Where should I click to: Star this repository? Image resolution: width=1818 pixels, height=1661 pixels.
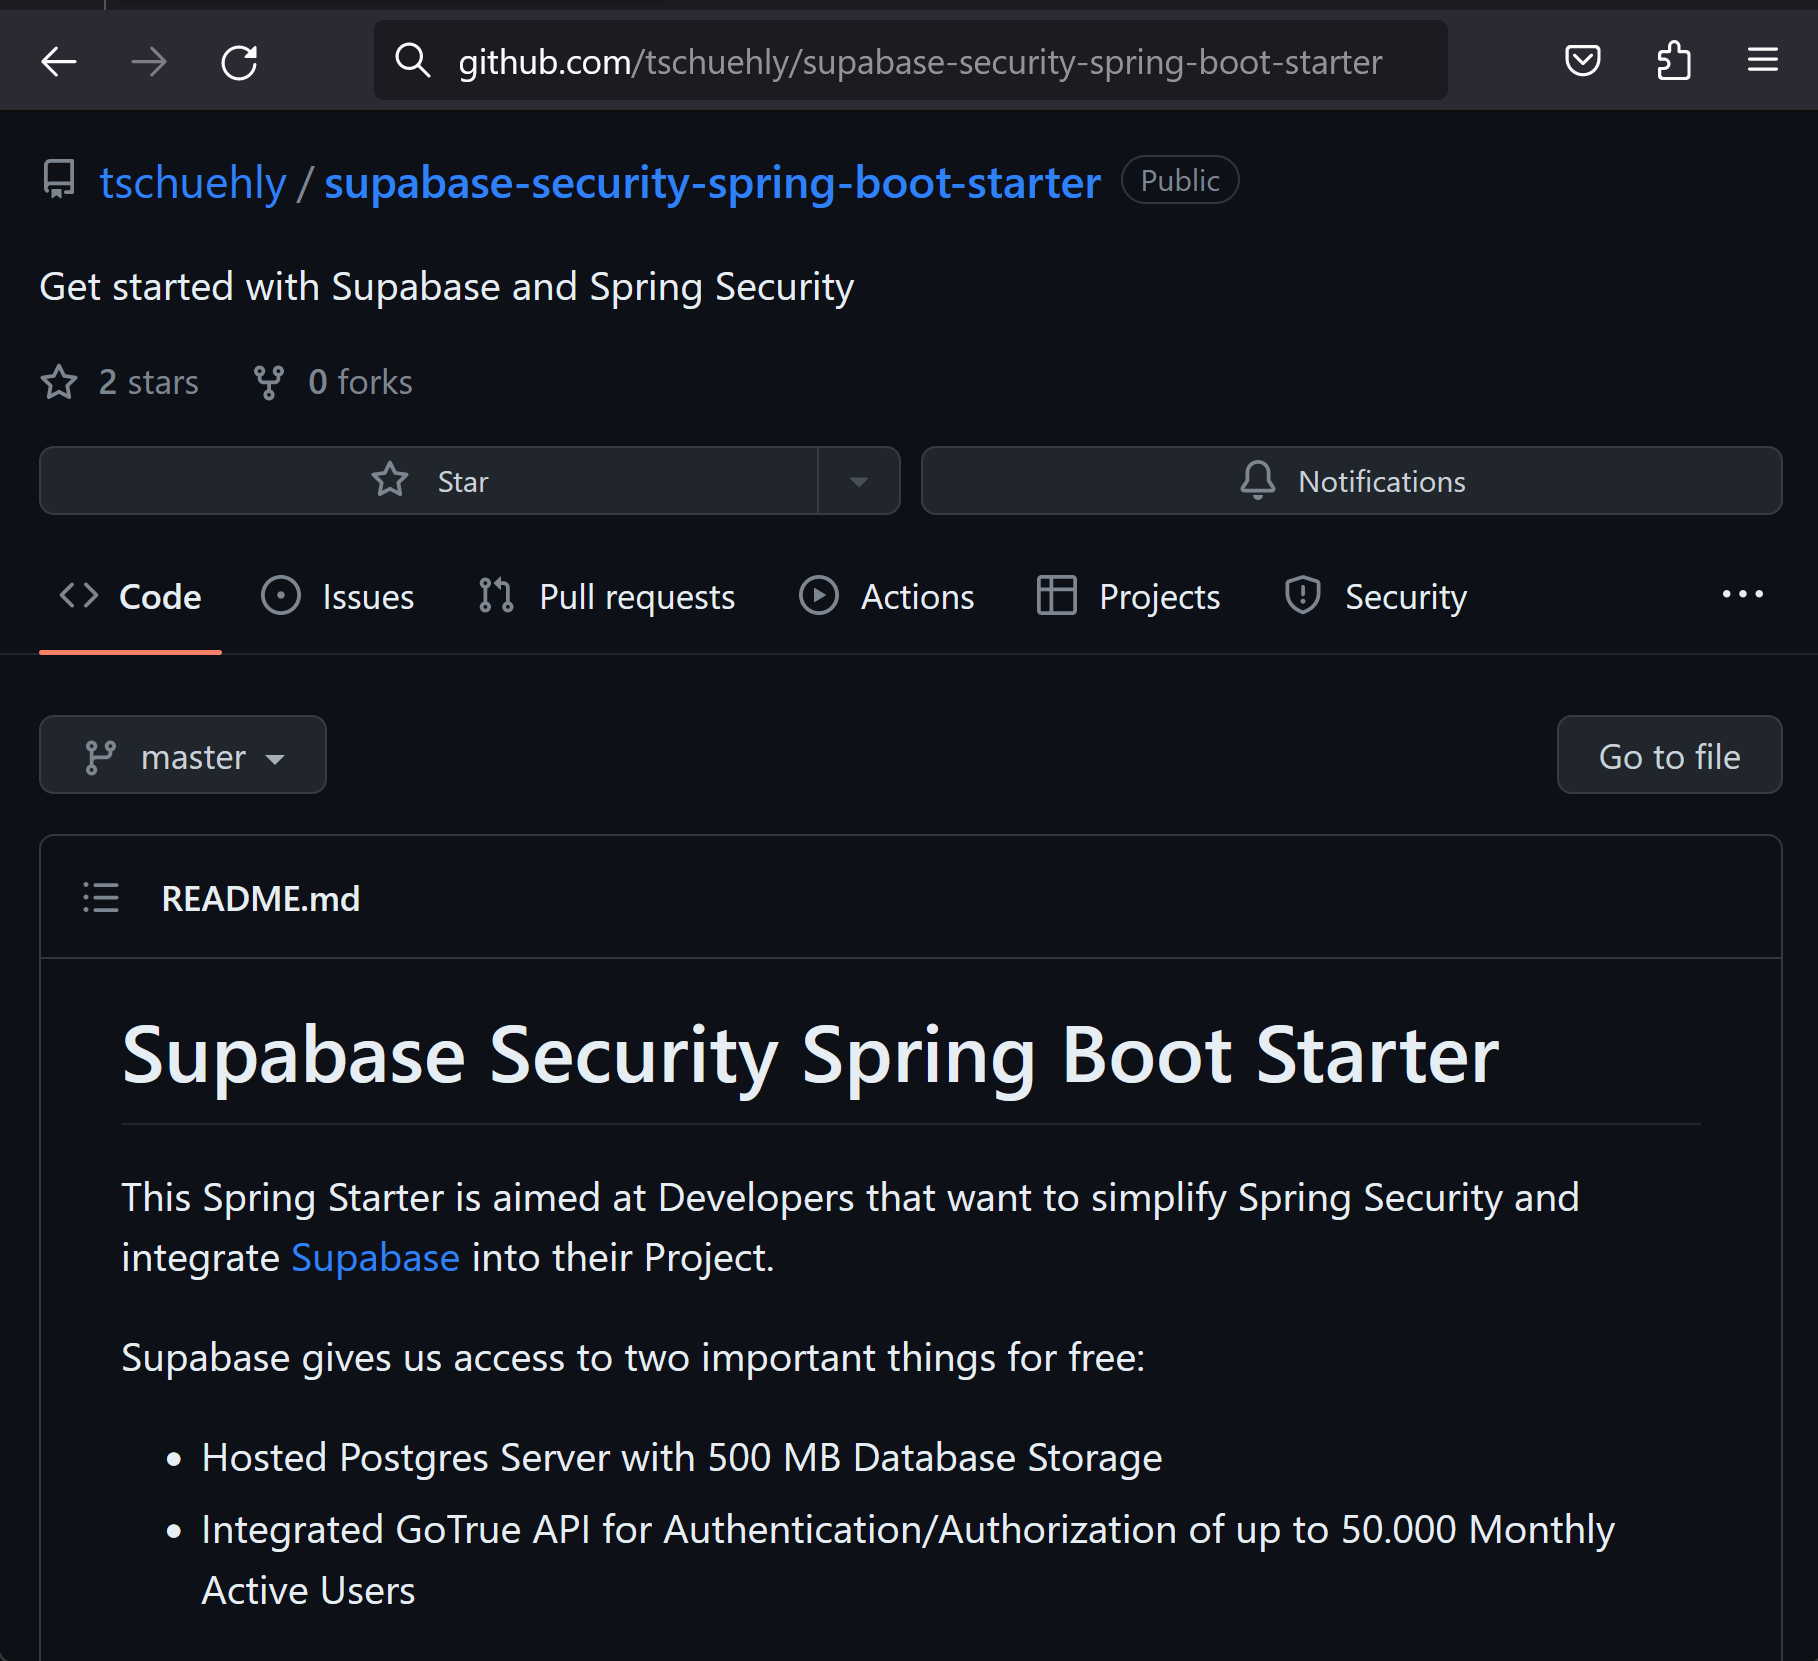click(429, 481)
